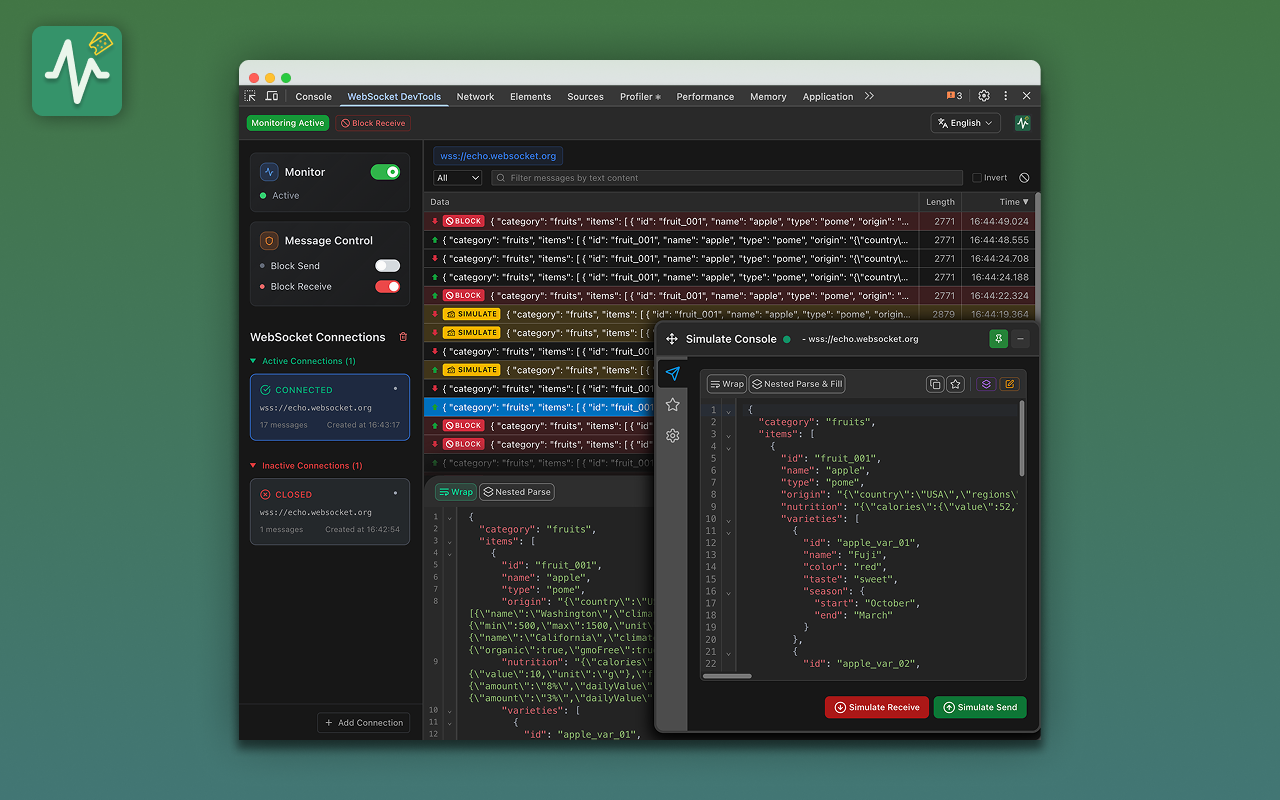This screenshot has height=800, width=1280.
Task: Select the send (paper plane) icon in Simulate Console sidebar
Action: [x=672, y=374]
